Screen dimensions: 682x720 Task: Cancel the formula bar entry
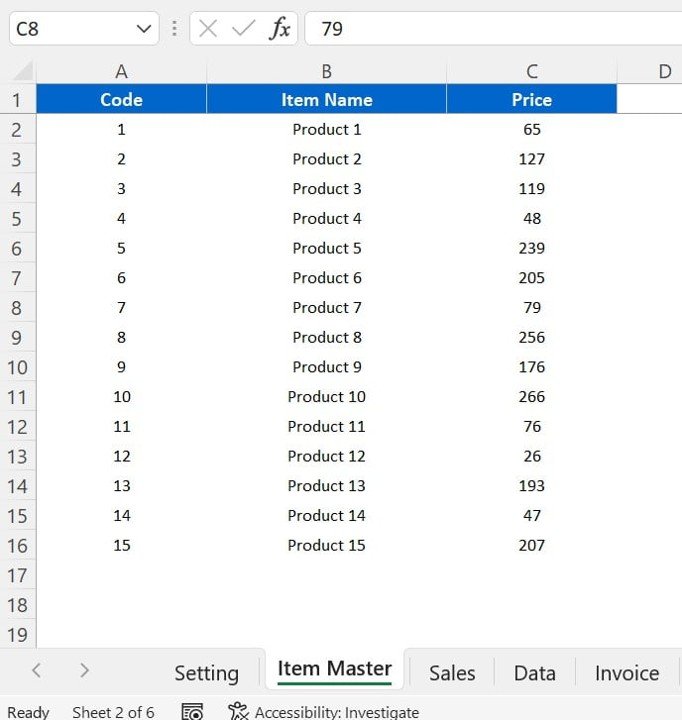(x=208, y=29)
